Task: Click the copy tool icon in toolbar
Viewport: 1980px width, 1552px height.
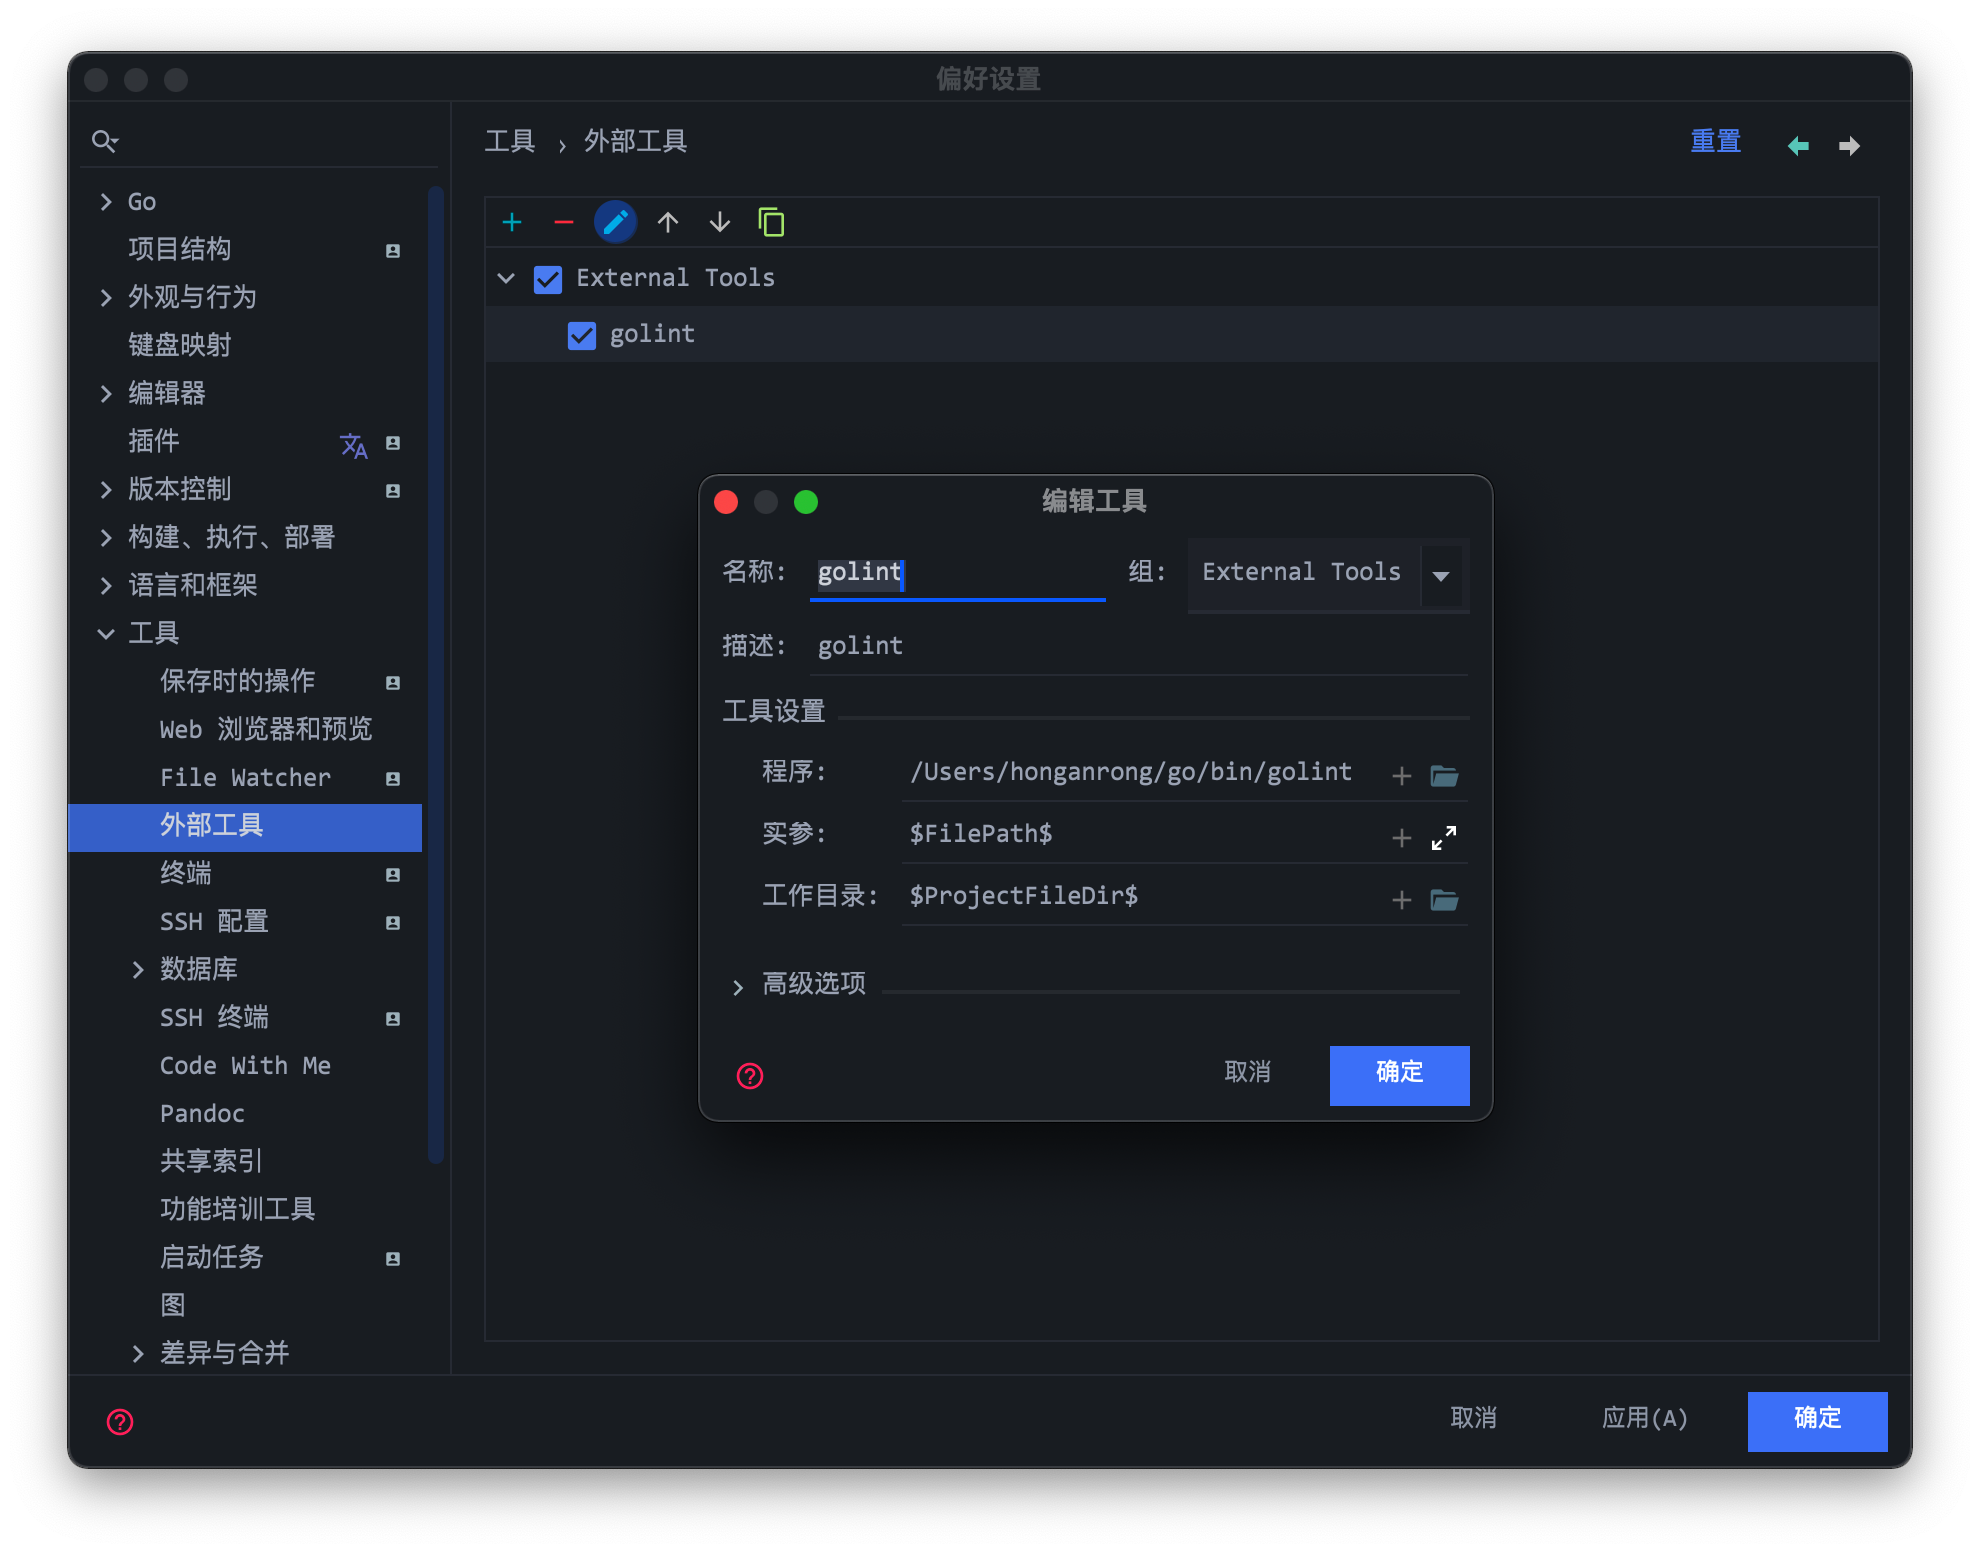Action: 771,222
